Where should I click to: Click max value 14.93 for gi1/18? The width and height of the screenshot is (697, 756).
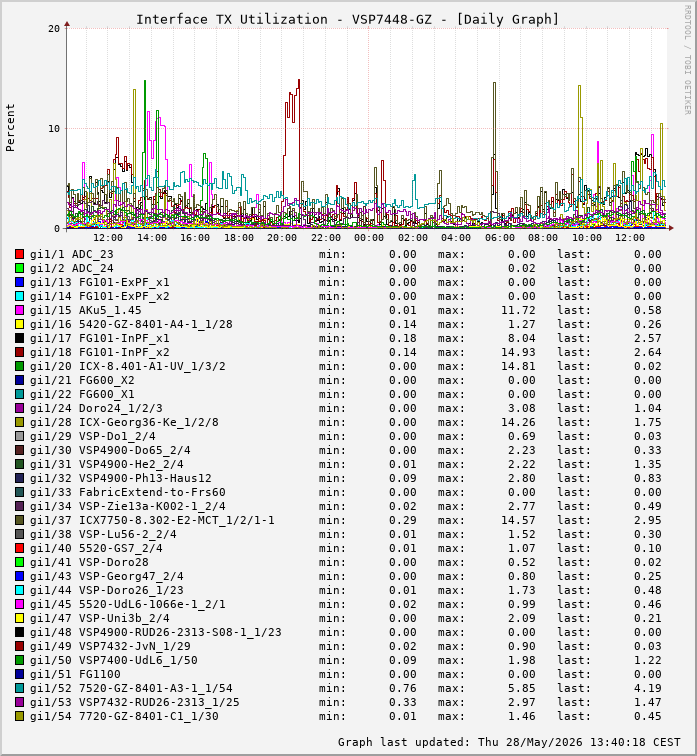518,352
